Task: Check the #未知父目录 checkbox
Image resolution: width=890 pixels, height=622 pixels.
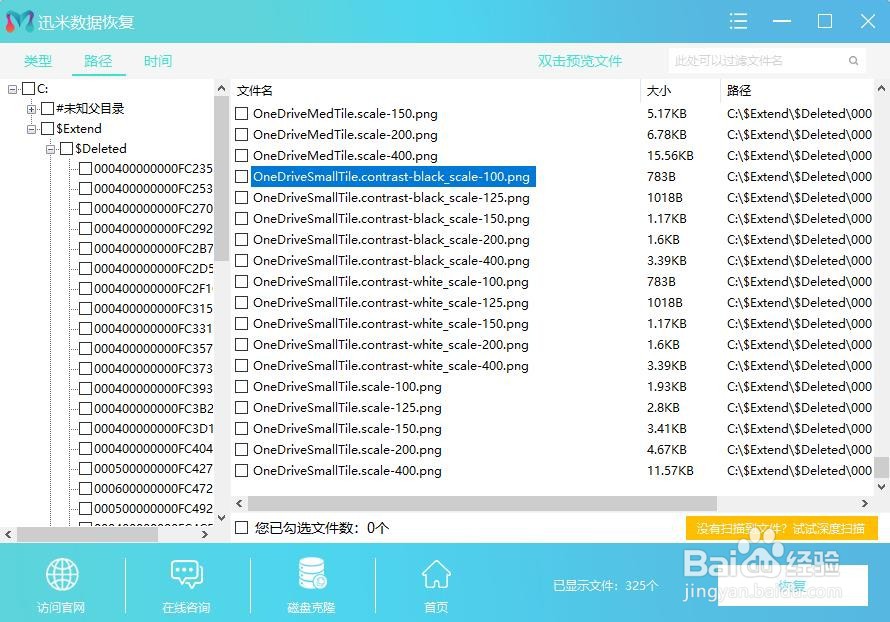Action: [48, 108]
